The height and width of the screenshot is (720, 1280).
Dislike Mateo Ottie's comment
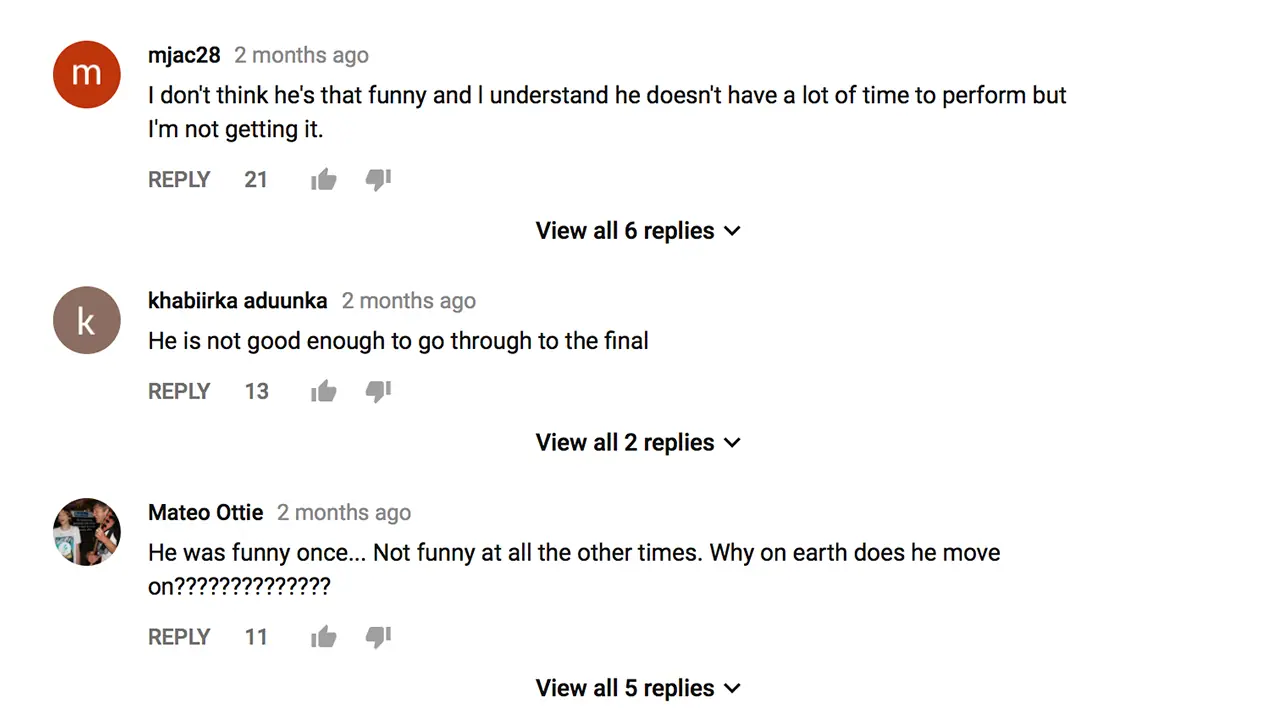click(x=378, y=637)
